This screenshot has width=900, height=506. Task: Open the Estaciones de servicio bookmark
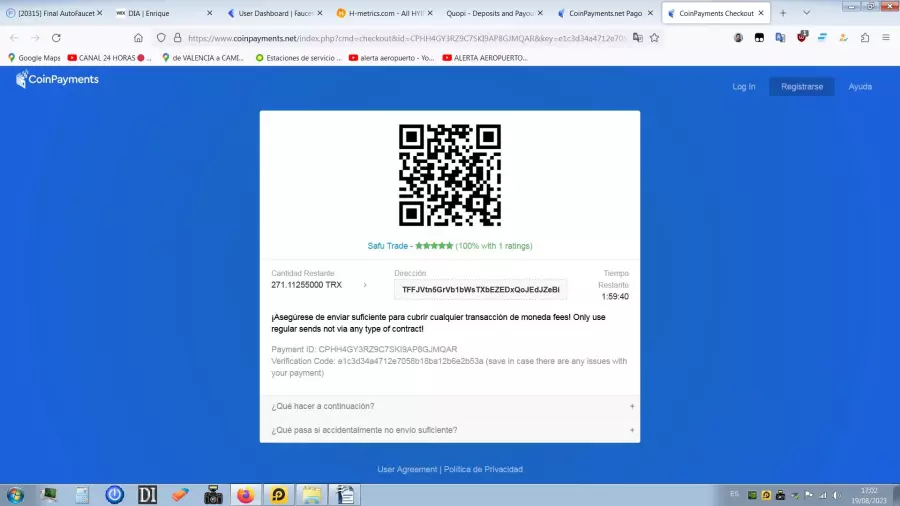point(298,58)
